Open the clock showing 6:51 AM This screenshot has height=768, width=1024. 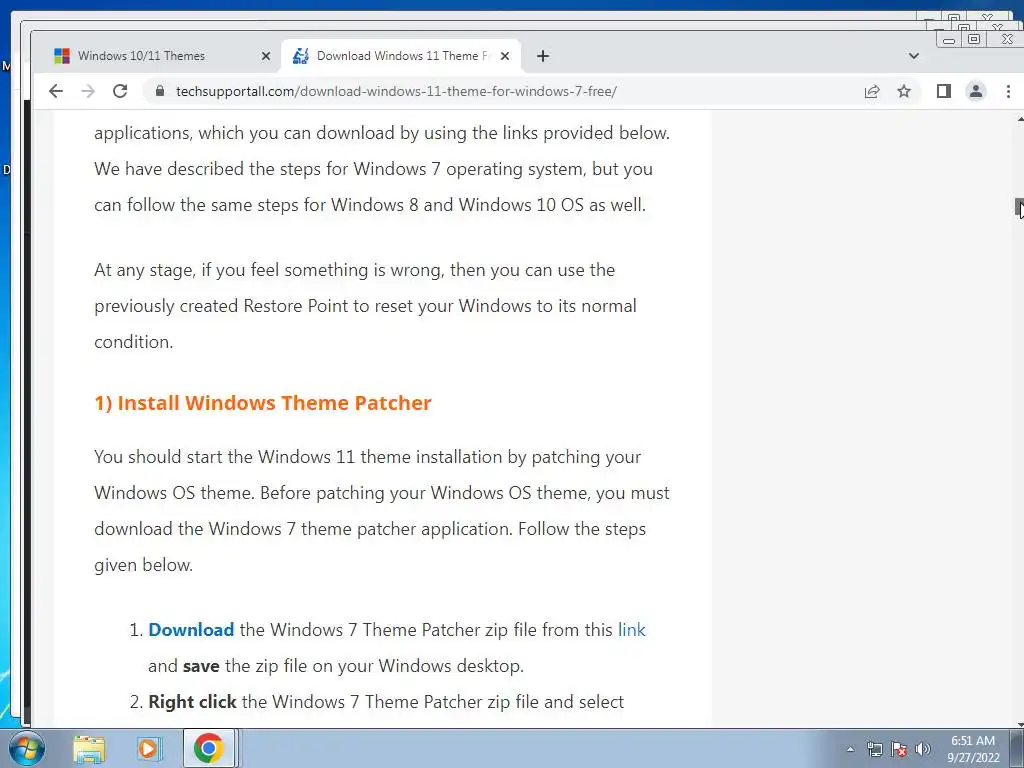(973, 748)
